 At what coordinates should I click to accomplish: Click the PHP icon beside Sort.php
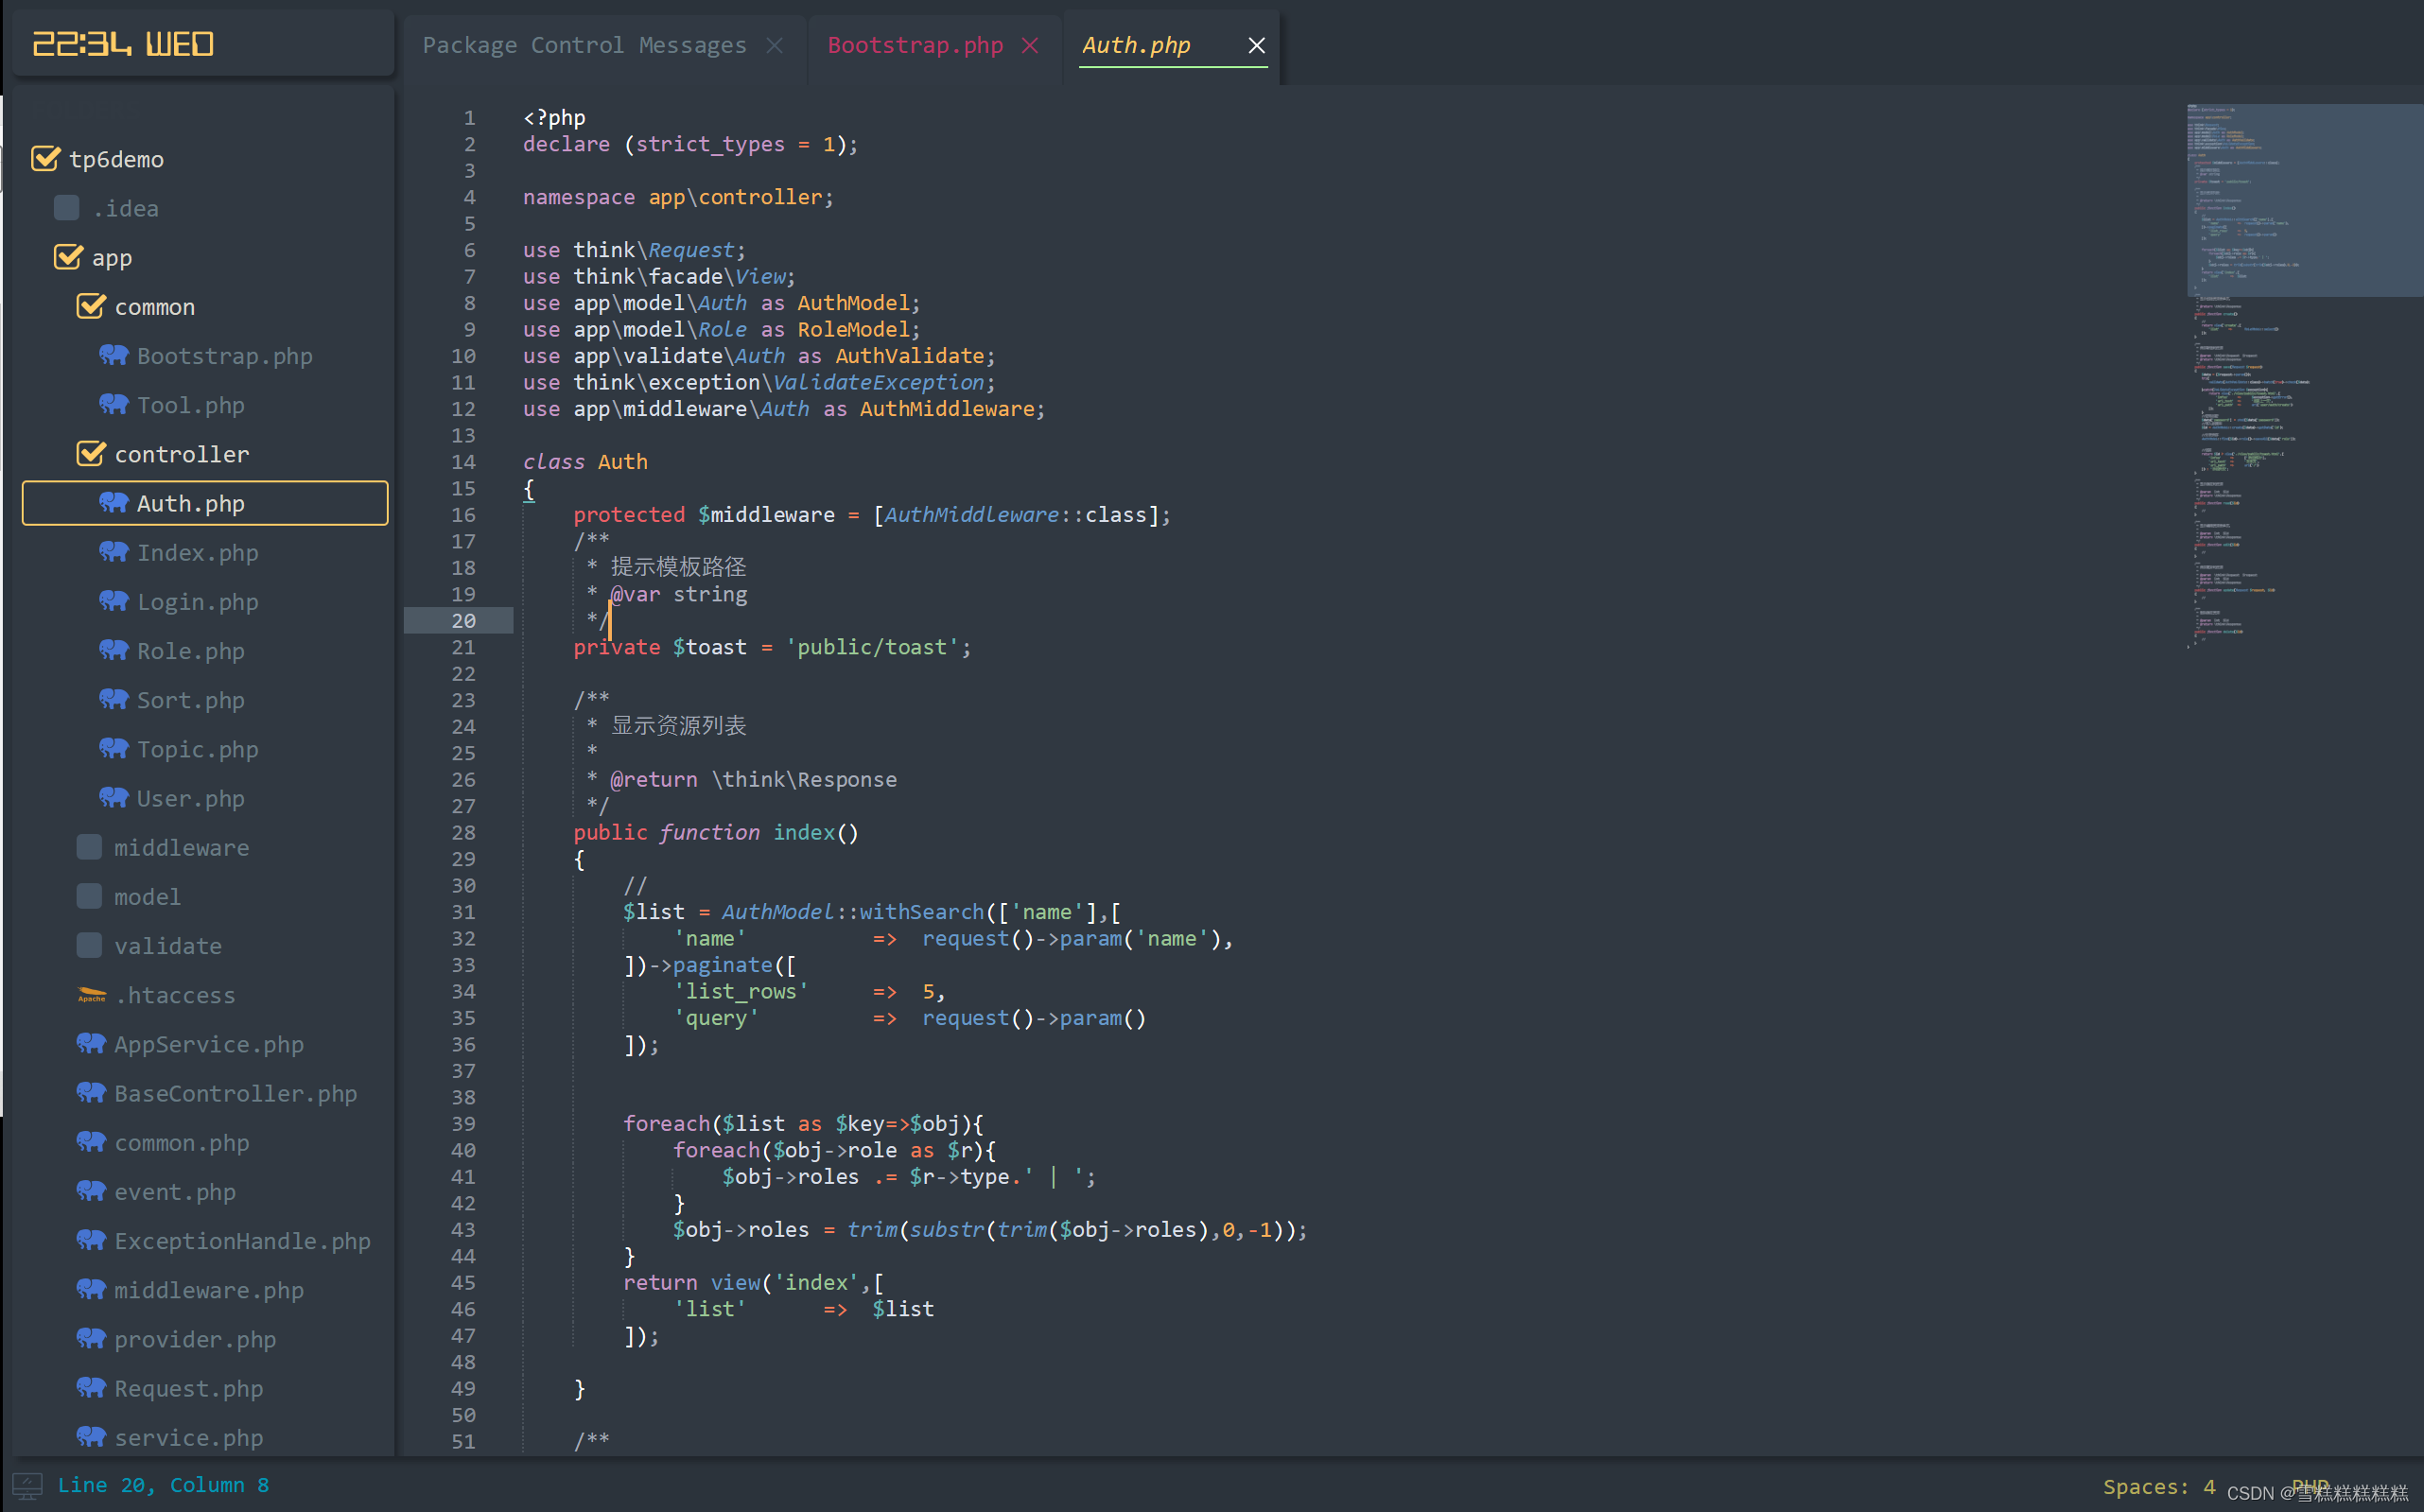114,699
